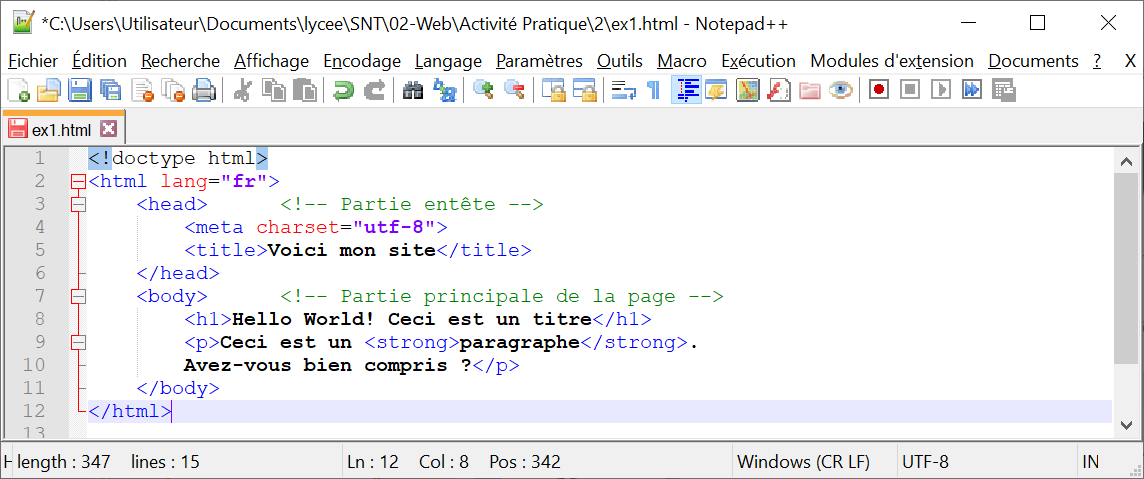The width and height of the screenshot is (1144, 479).
Task: Collapse the body fold marker on line 7
Action: pos(79,297)
